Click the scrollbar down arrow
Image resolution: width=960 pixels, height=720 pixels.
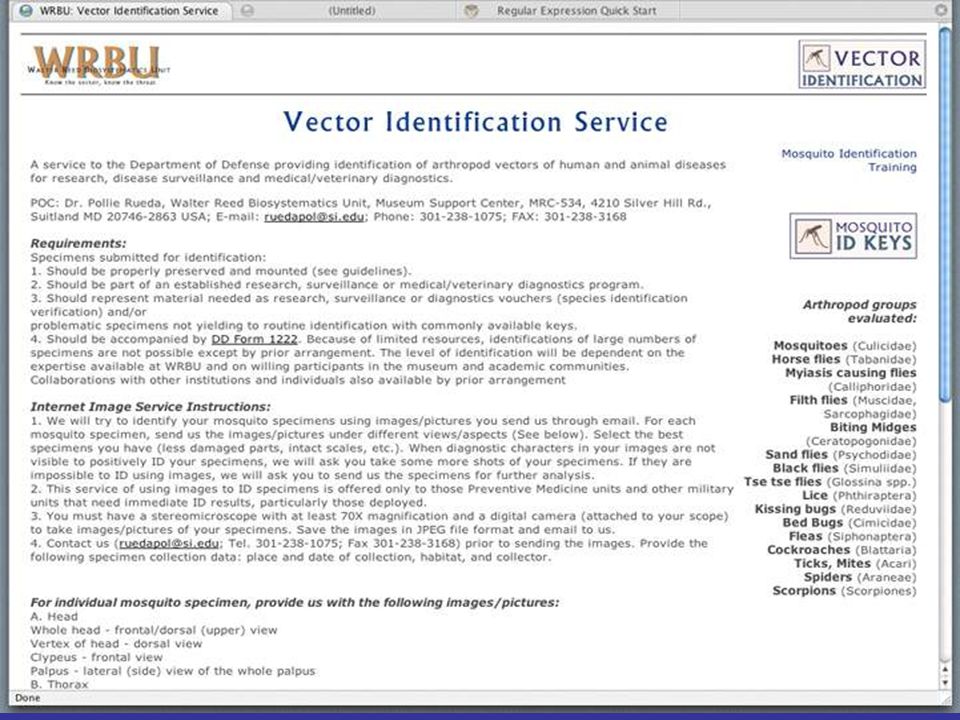[946, 681]
